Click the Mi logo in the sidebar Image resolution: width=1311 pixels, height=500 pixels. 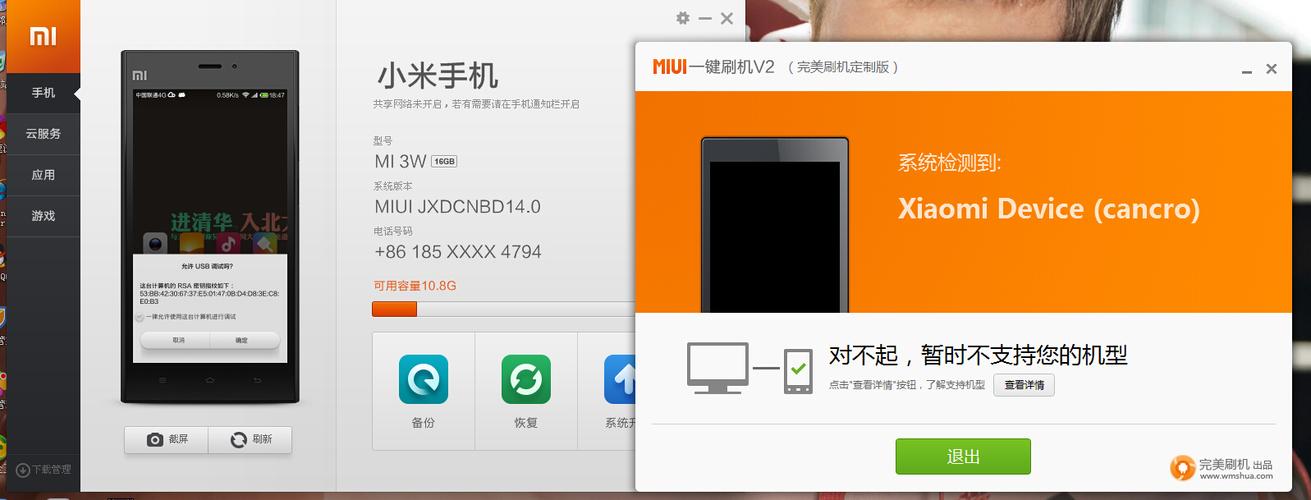pos(43,36)
